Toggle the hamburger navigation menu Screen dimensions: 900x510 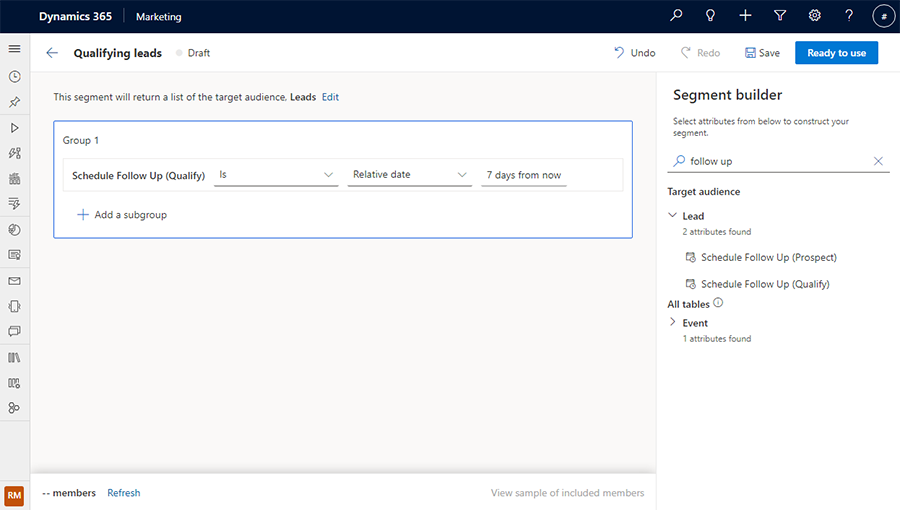point(14,49)
